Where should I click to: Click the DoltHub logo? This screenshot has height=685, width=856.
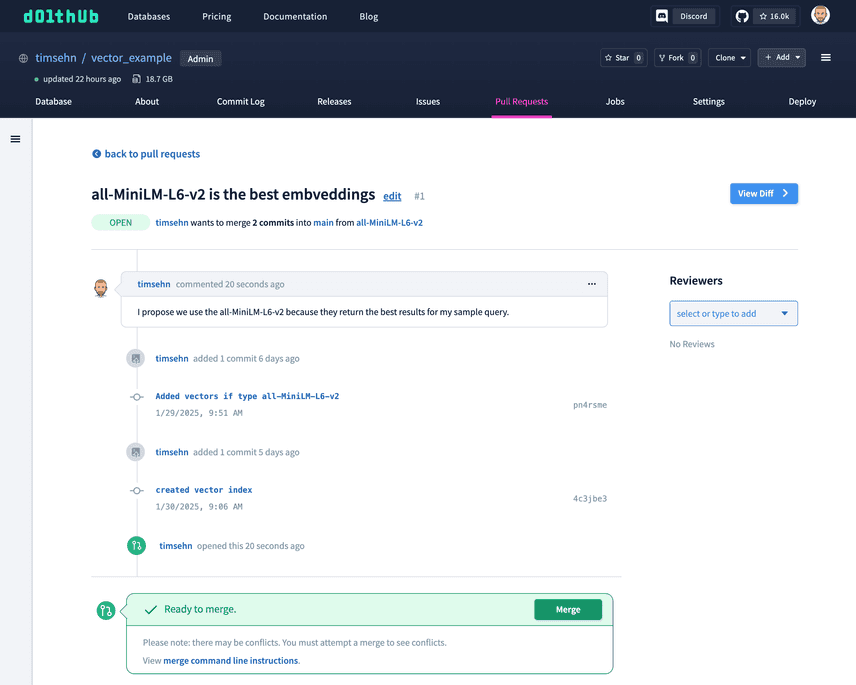point(61,16)
